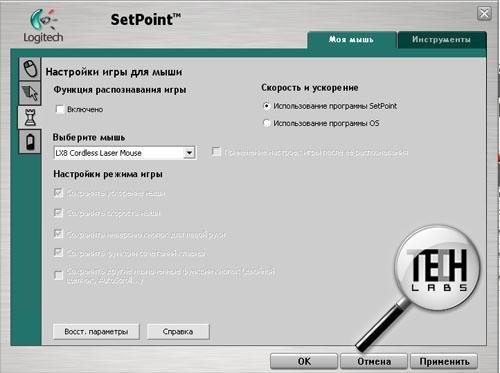Toggle the greyed checkbox beside mouse dropdown
Viewport: 500px width, 373px height.
point(216,152)
